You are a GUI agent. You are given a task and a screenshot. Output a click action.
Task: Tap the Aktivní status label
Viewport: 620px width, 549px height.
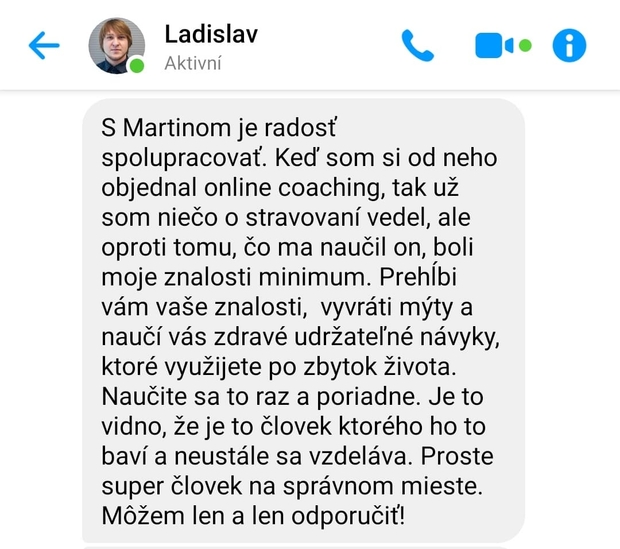click(x=193, y=63)
